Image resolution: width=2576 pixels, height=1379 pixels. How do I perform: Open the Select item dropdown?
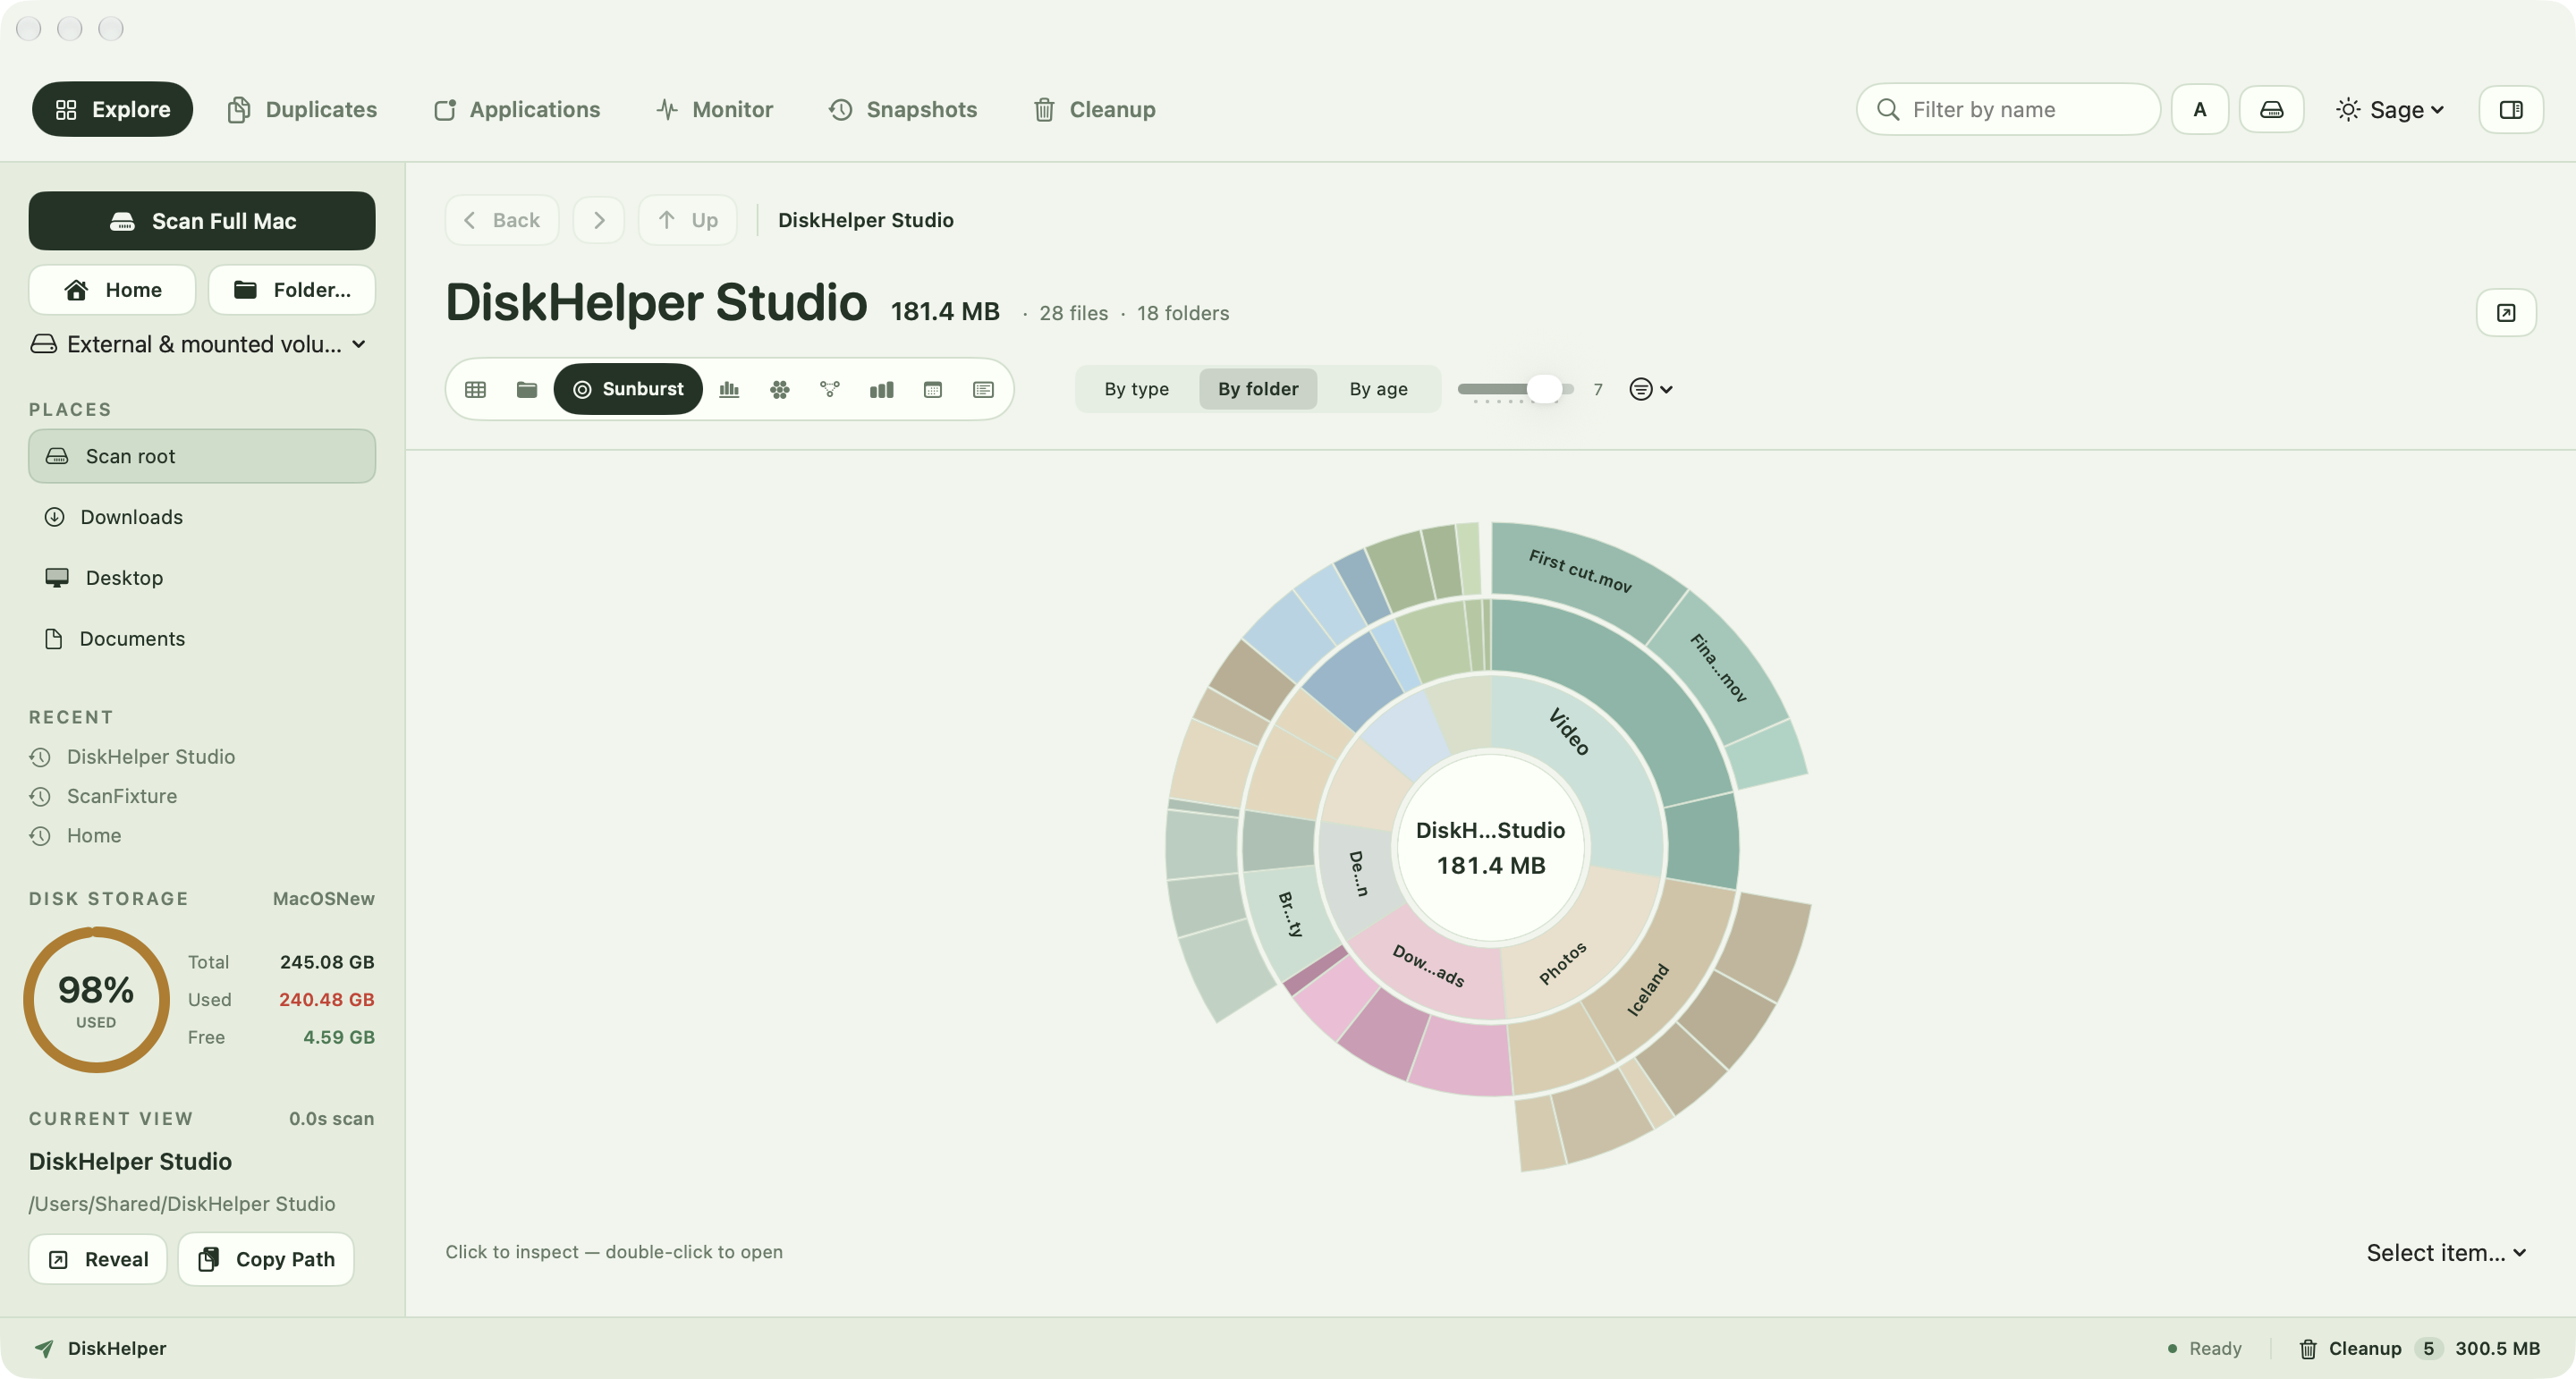(2447, 1253)
